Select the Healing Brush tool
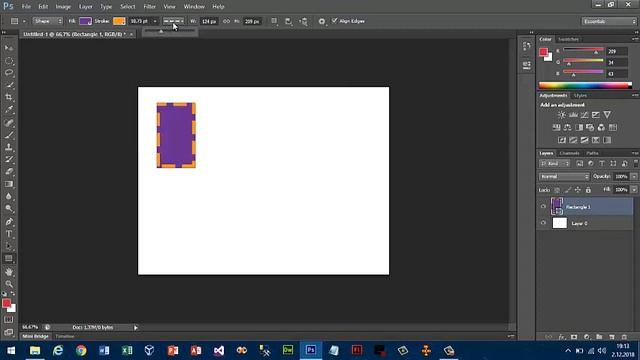Screen dimensions: 640x360 pyautogui.click(x=9, y=122)
